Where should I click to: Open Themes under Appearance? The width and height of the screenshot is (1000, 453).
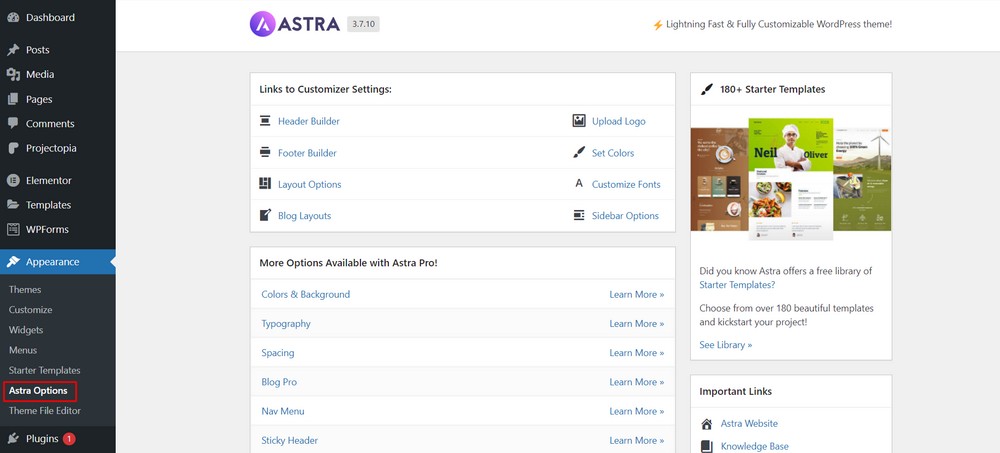pos(25,290)
